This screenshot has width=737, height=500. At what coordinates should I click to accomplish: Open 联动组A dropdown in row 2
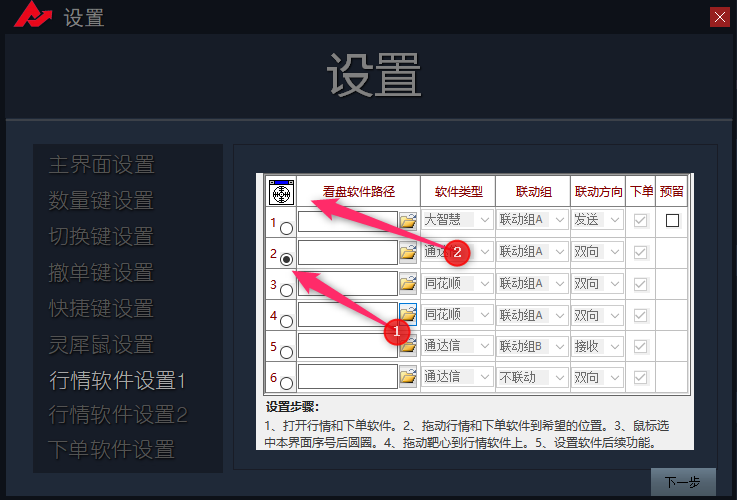click(x=532, y=252)
